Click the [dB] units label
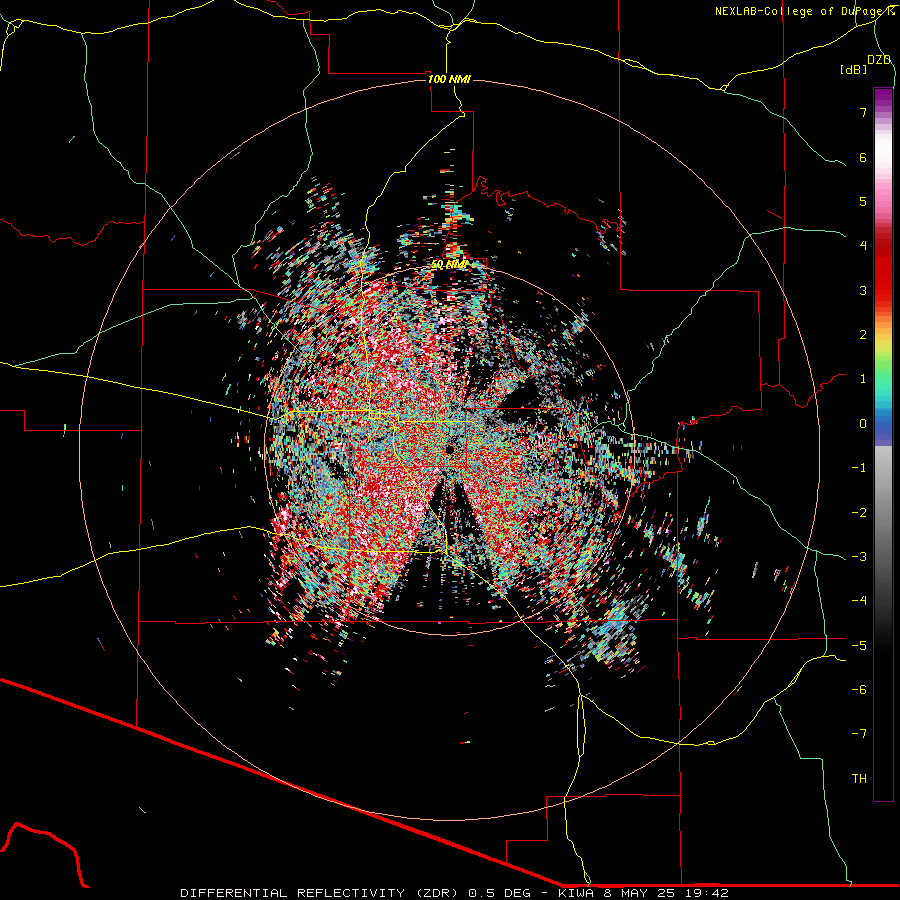The width and height of the screenshot is (900, 900). 853,70
